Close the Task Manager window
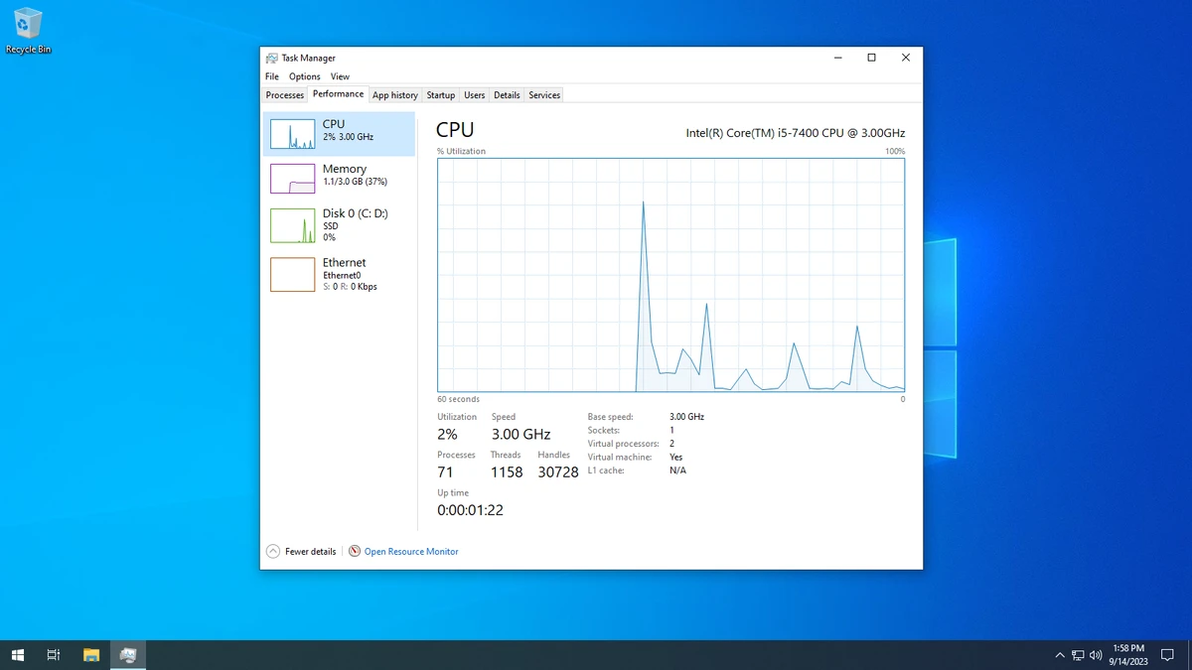1192x670 pixels. [x=905, y=58]
